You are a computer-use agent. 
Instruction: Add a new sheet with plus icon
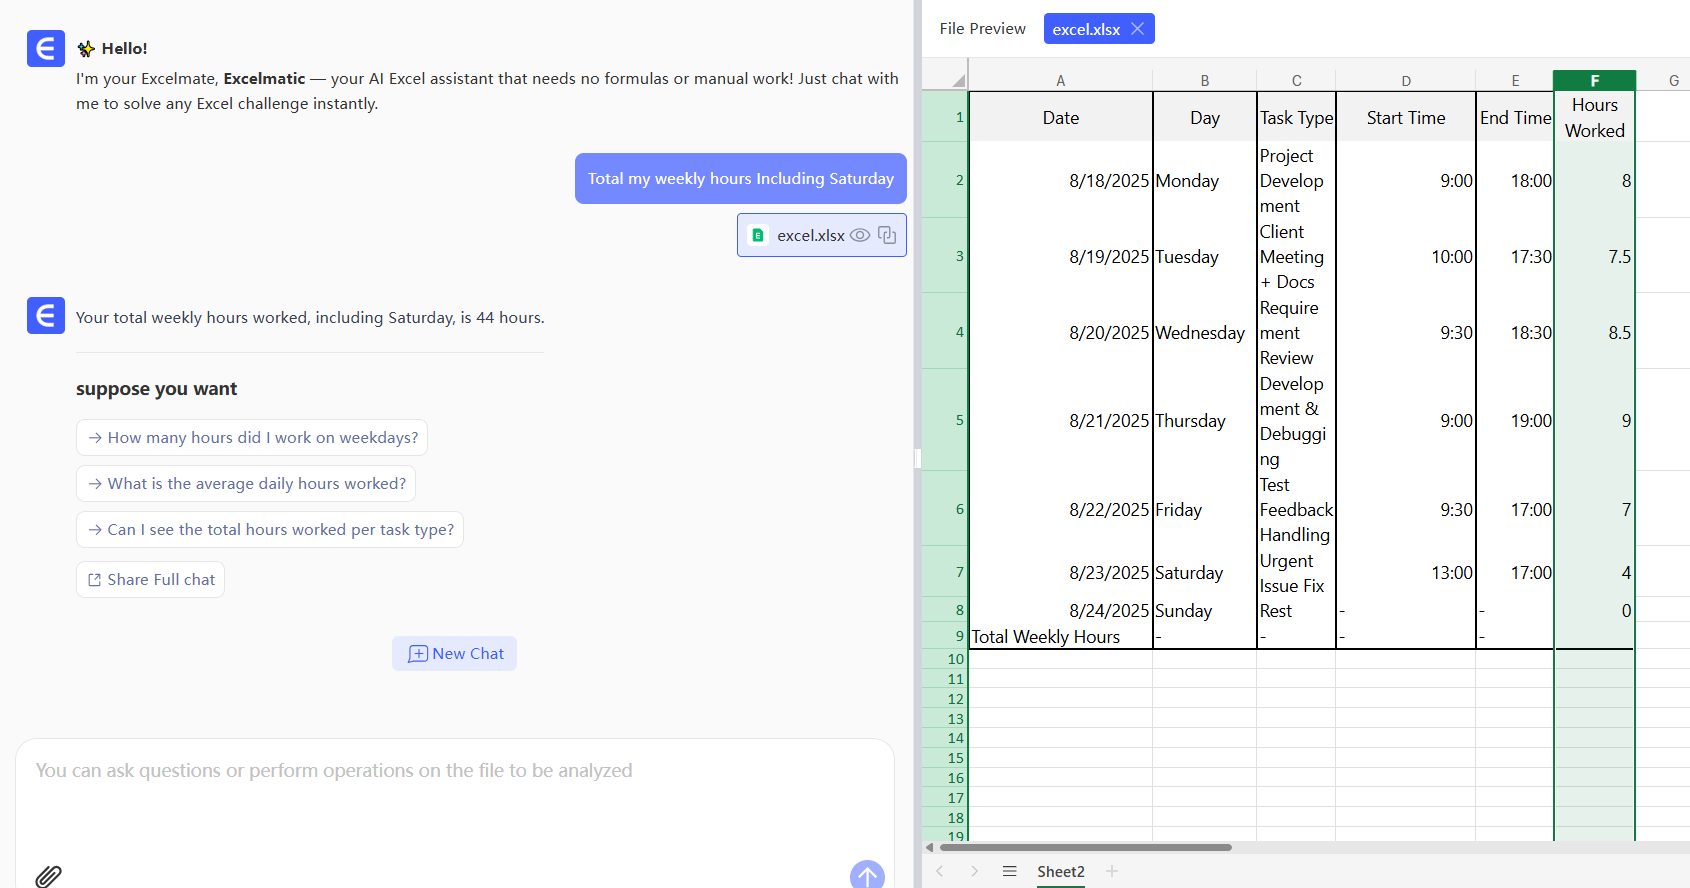tap(1112, 871)
